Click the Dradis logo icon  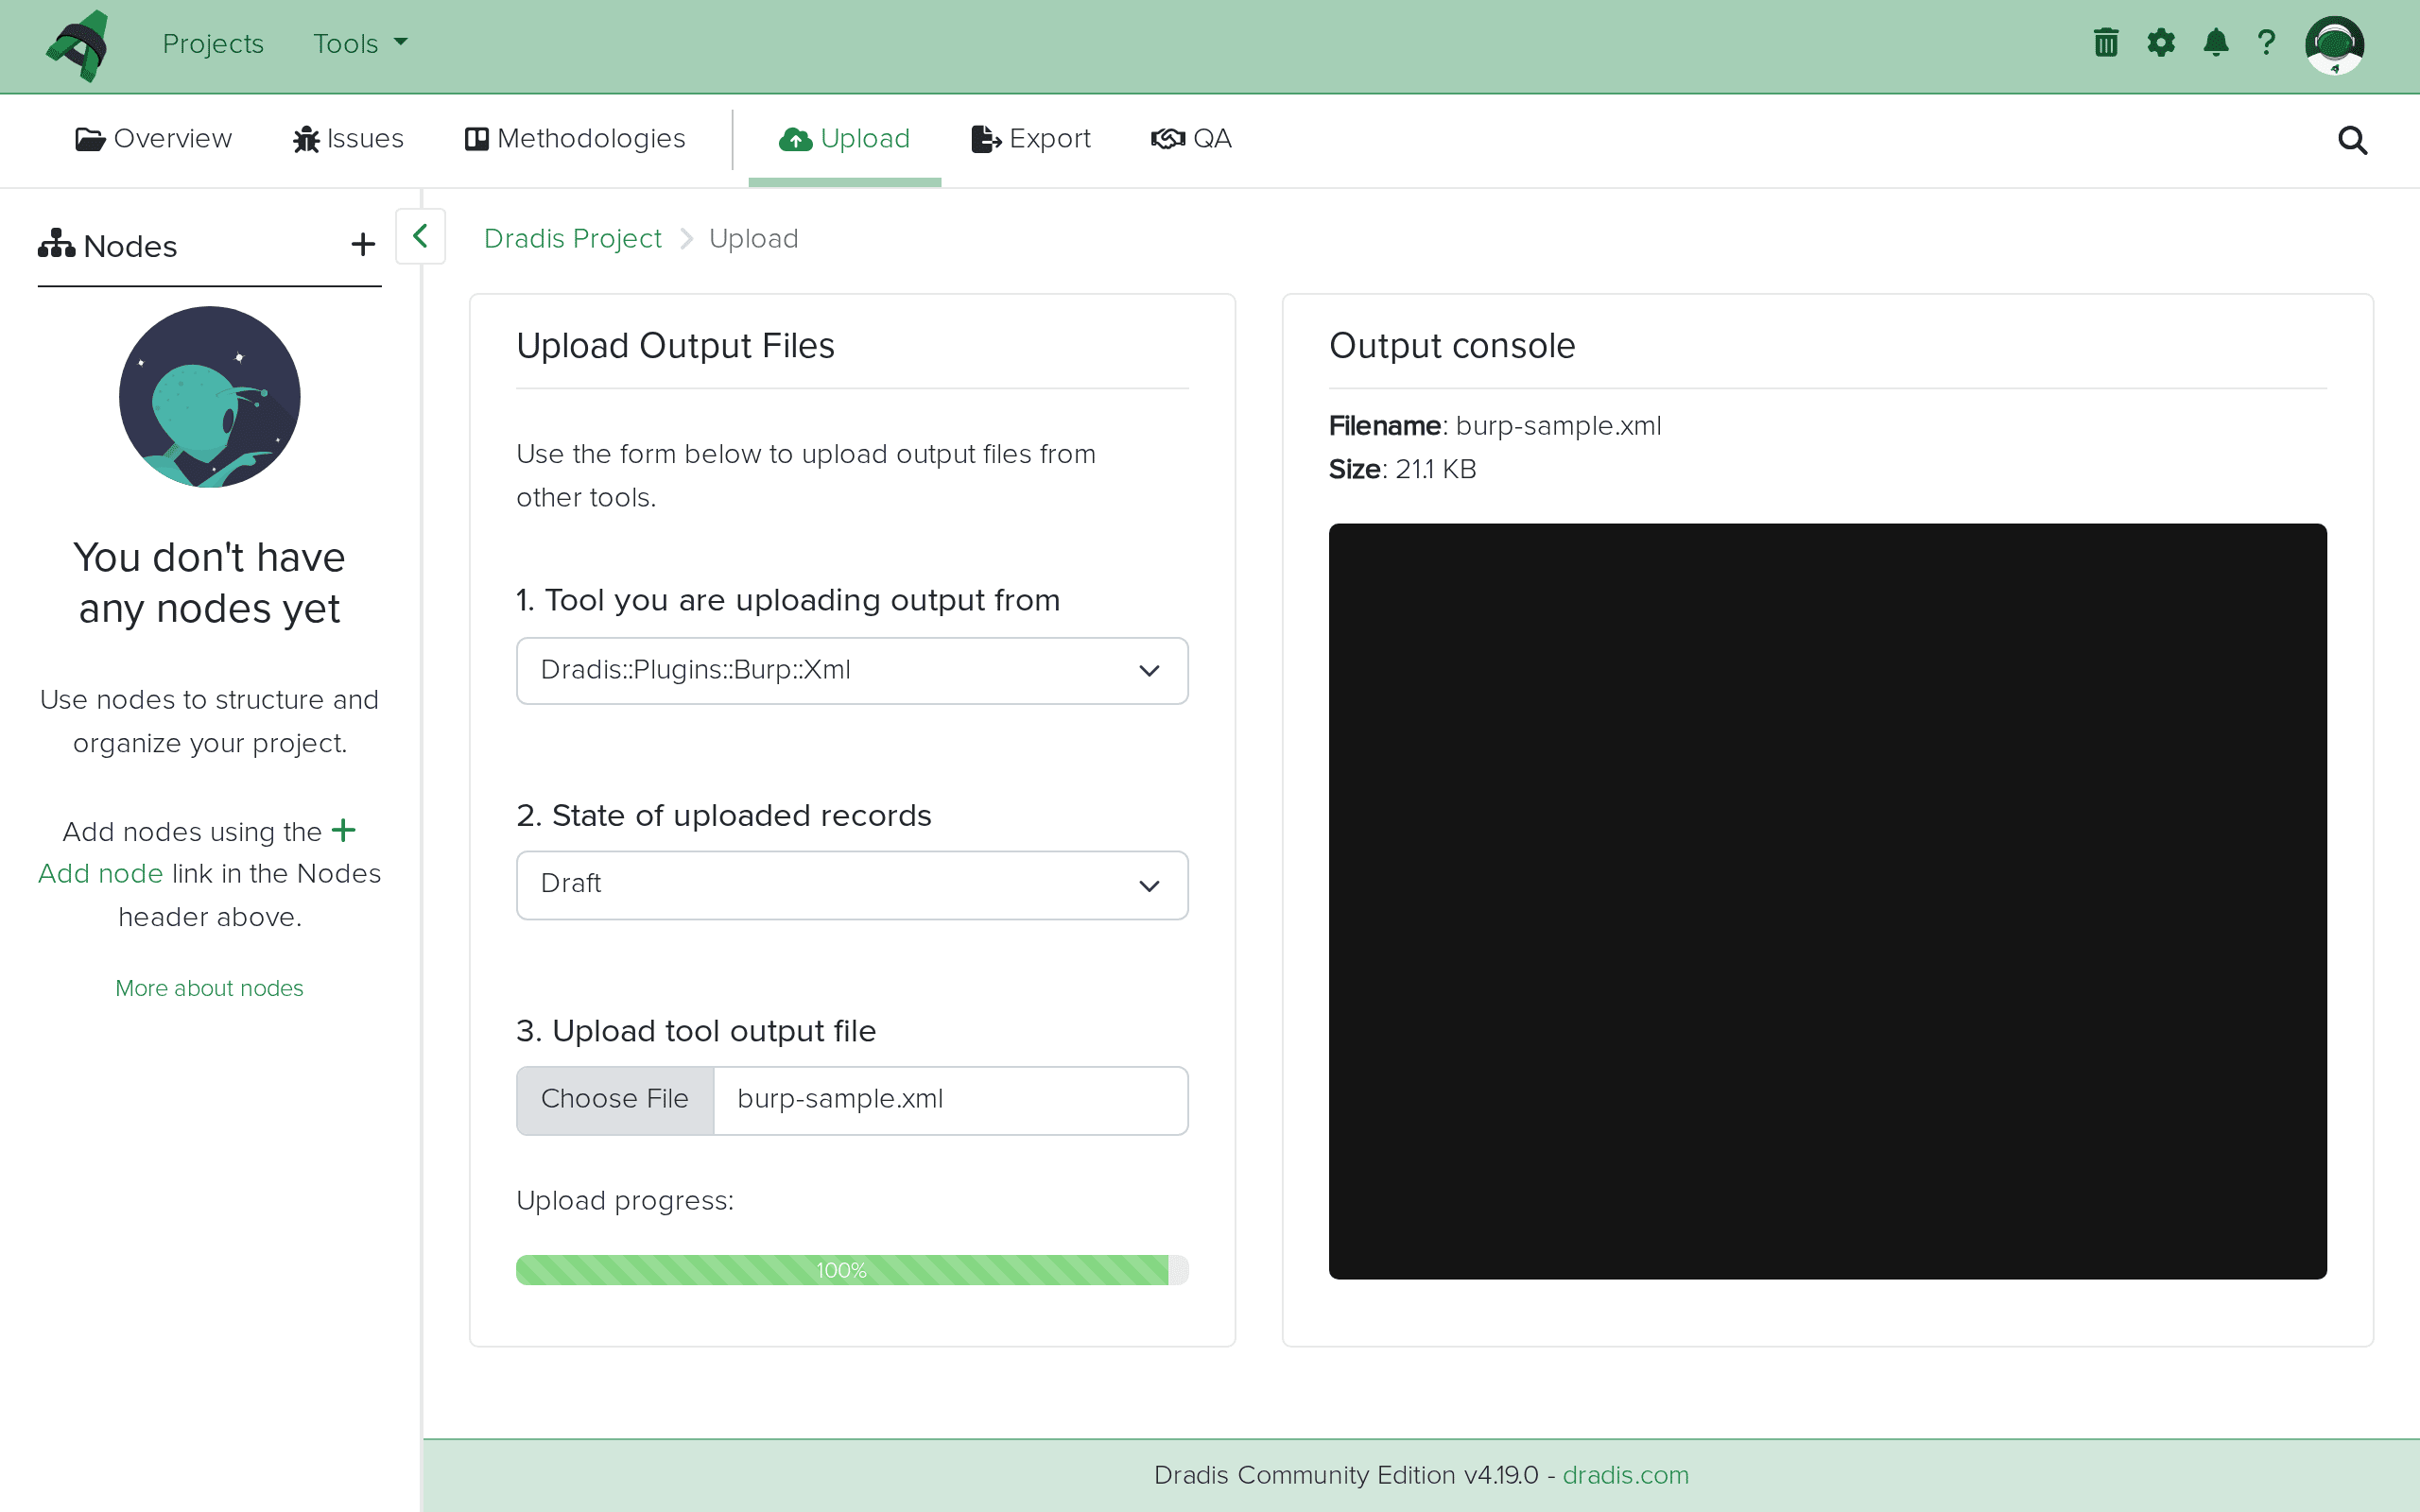77,46
